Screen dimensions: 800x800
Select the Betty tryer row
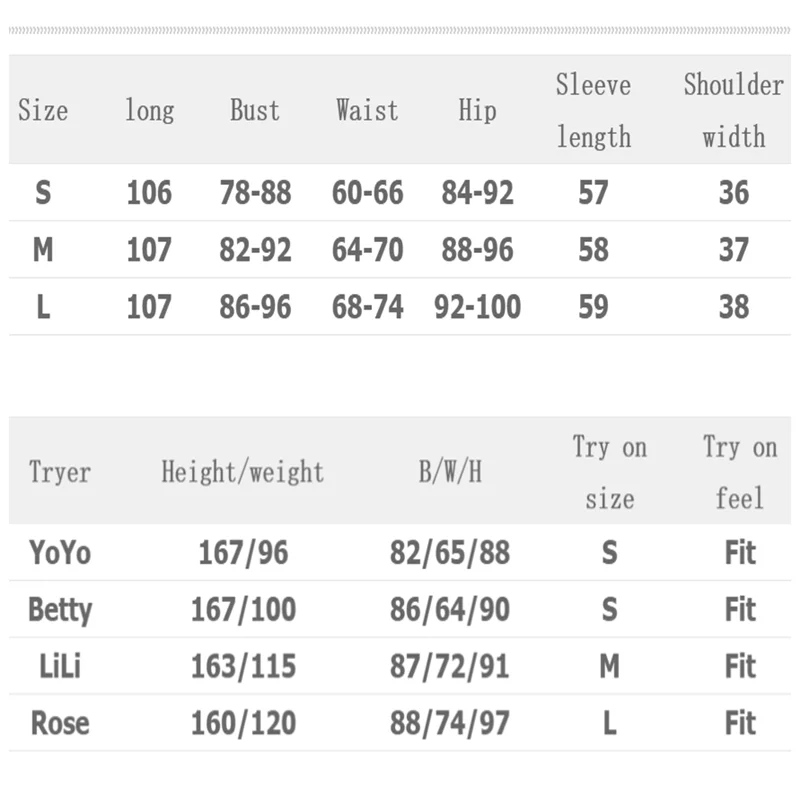(x=400, y=609)
